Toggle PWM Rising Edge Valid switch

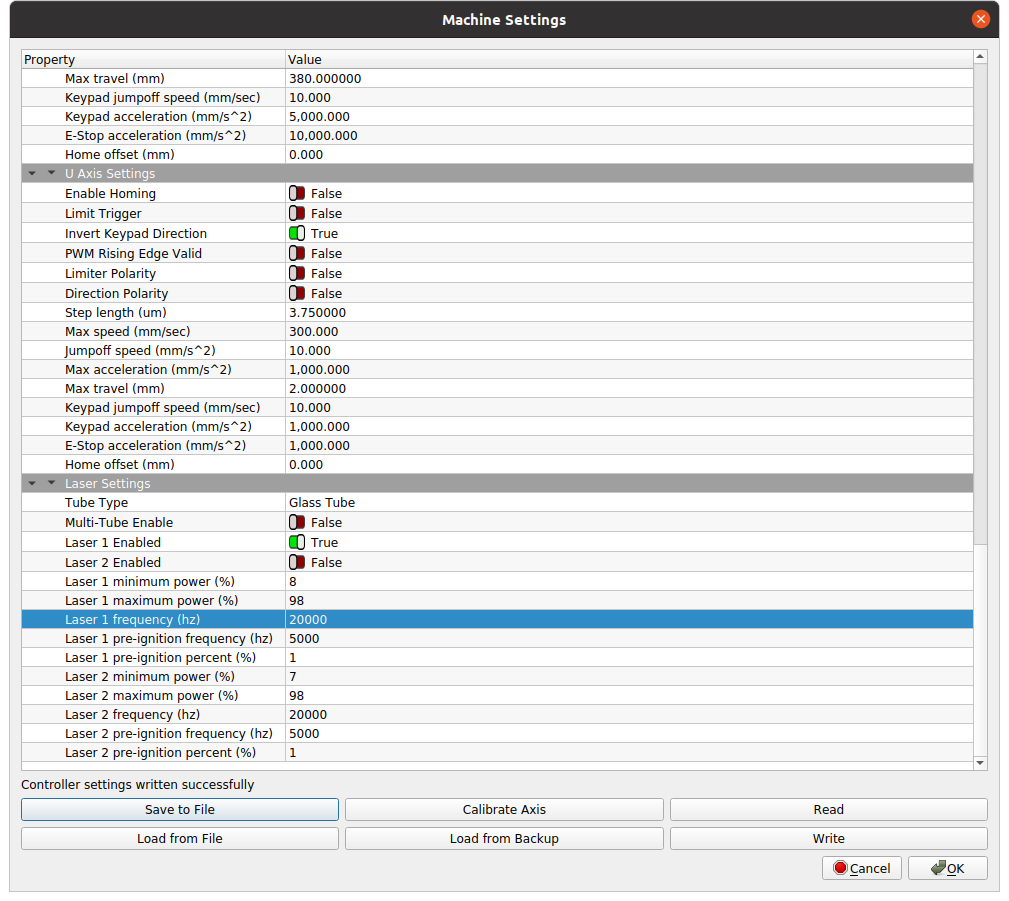[x=297, y=253]
